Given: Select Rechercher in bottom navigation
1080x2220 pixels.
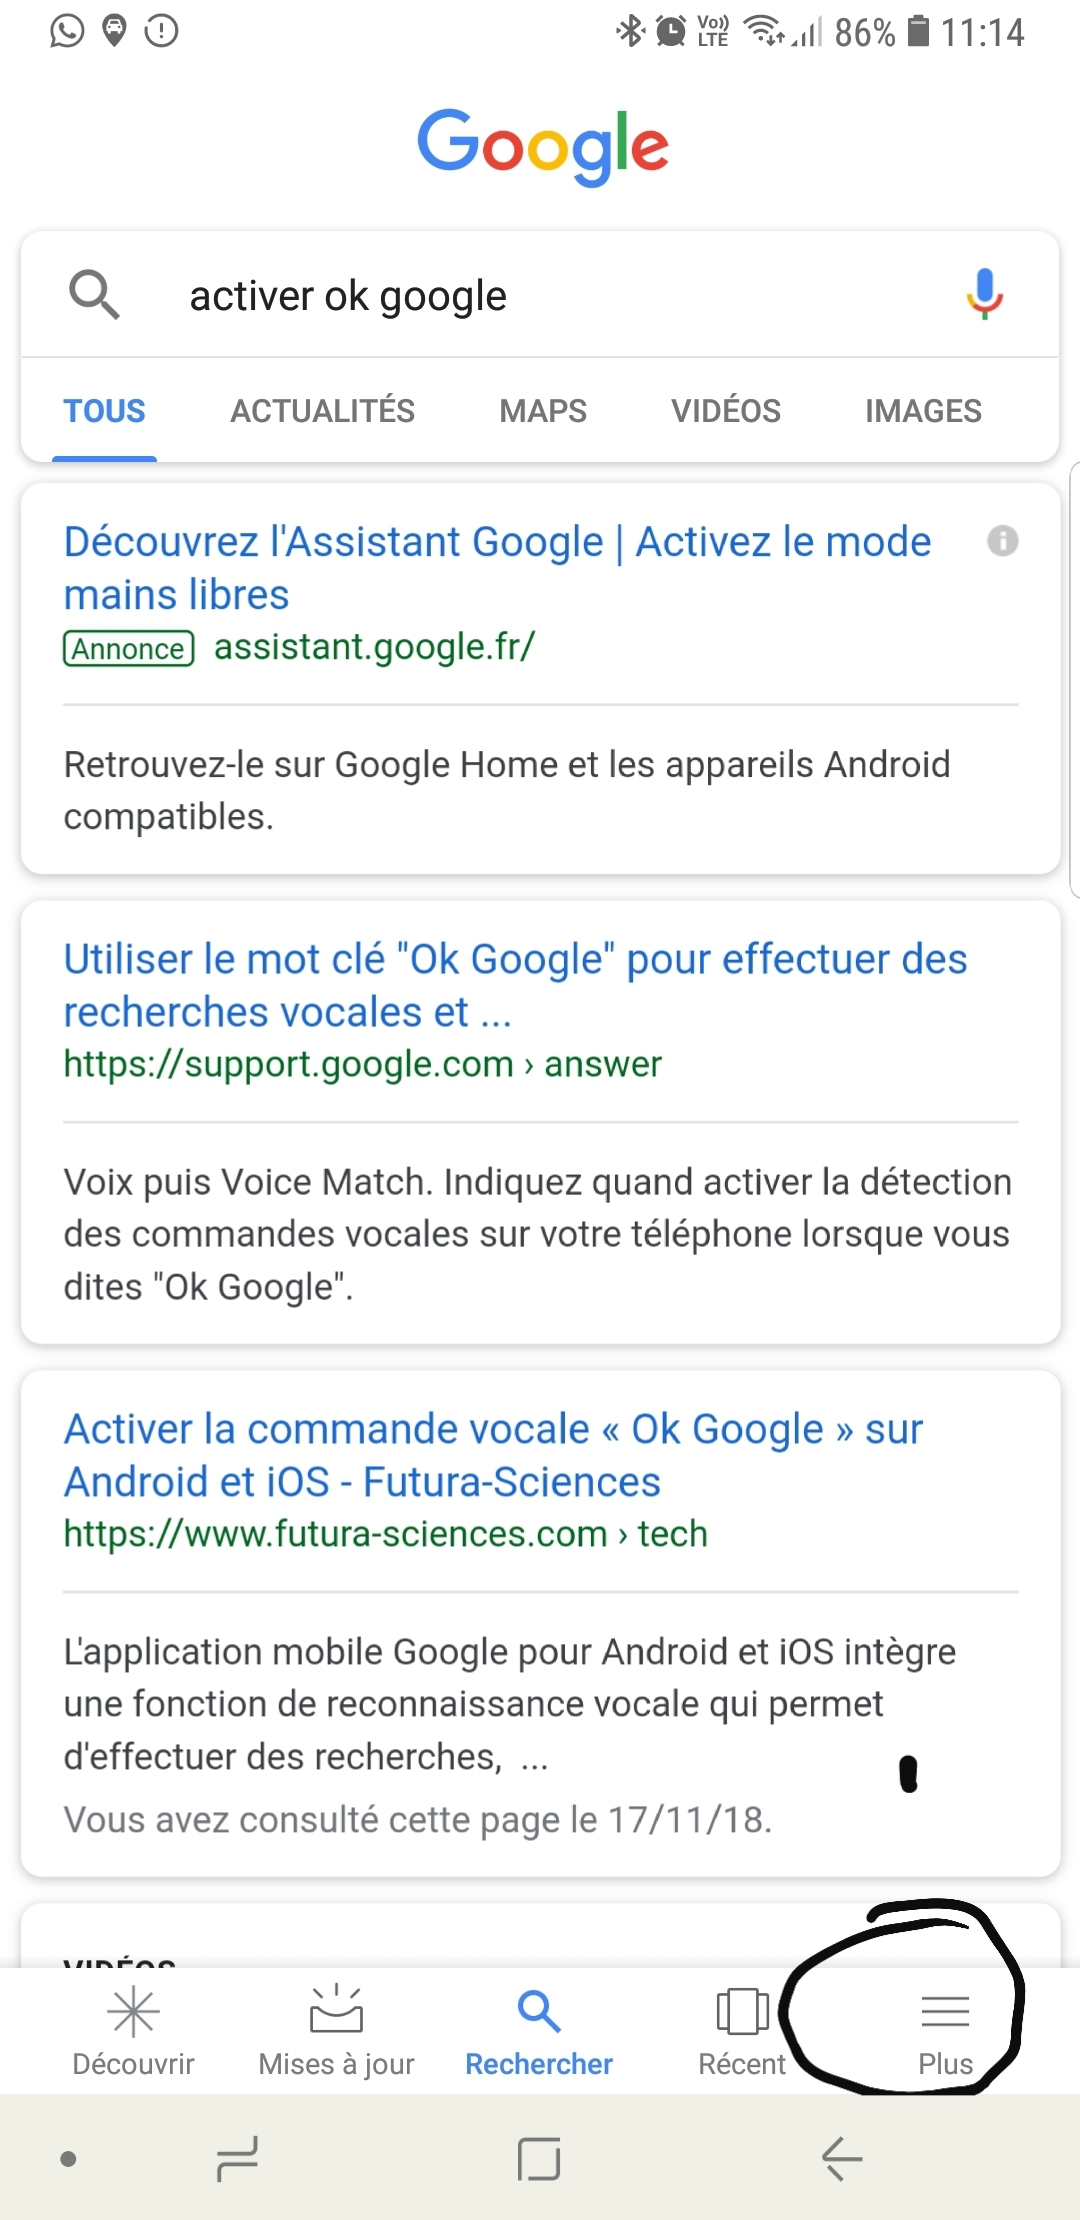Looking at the screenshot, I should (x=539, y=2032).
